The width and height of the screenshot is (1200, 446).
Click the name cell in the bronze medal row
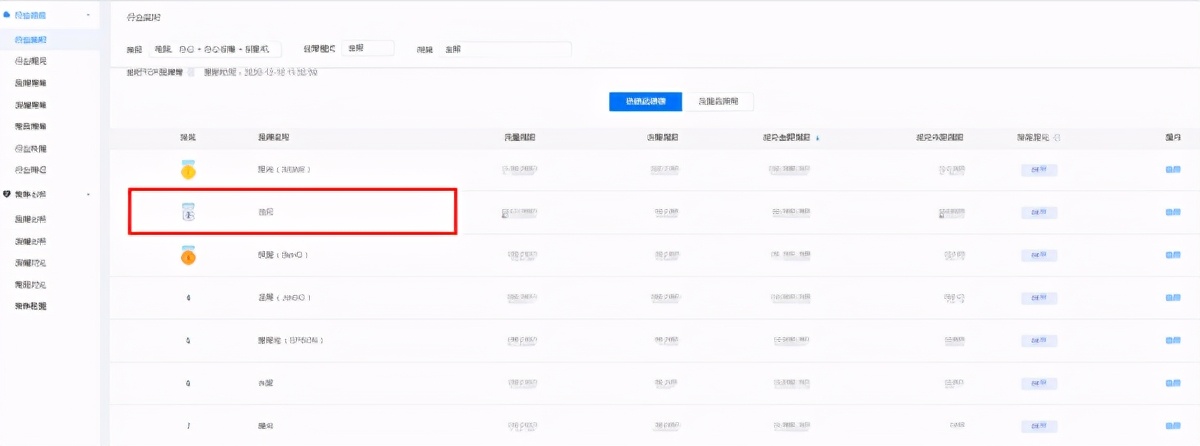pyautogui.click(x=283, y=256)
